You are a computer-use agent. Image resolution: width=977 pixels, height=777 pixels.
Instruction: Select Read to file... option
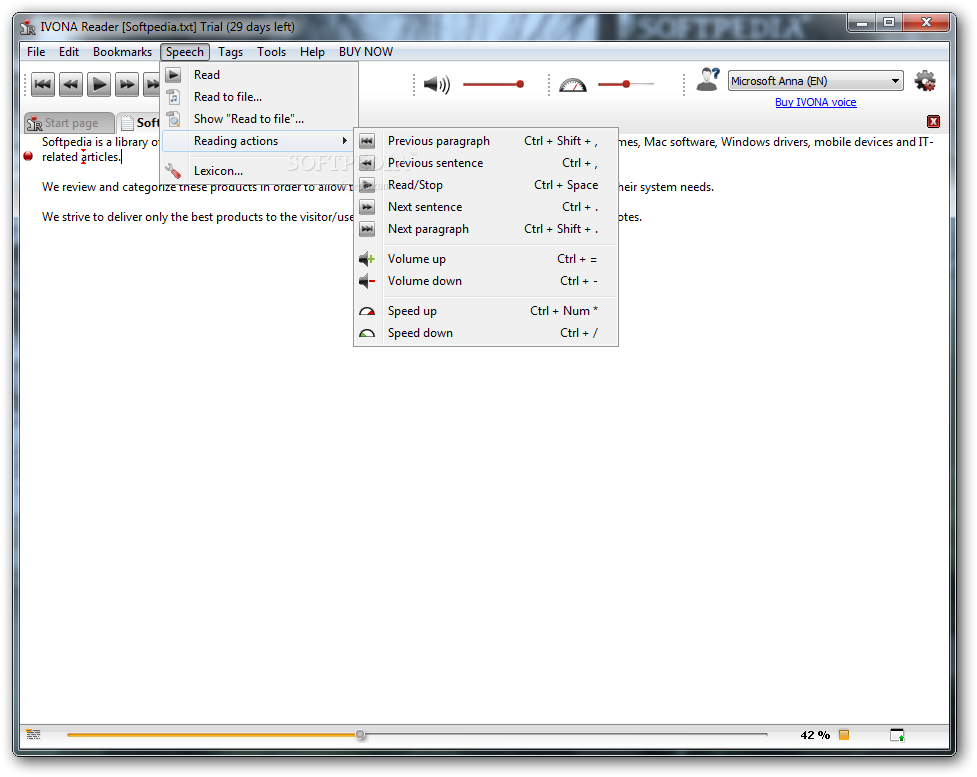pos(259,97)
